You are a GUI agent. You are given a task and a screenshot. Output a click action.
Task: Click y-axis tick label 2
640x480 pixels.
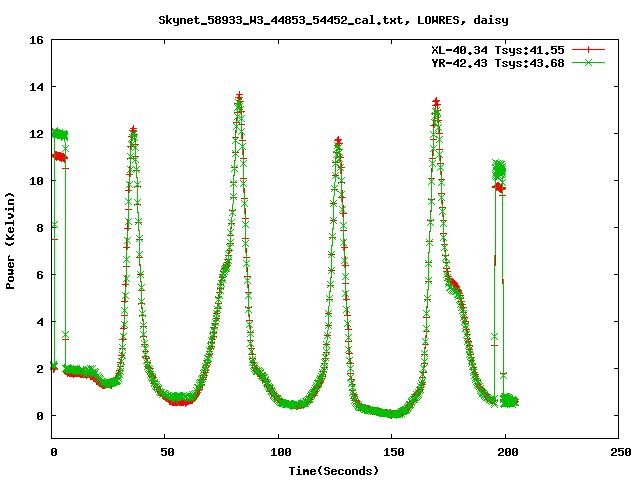point(40,369)
